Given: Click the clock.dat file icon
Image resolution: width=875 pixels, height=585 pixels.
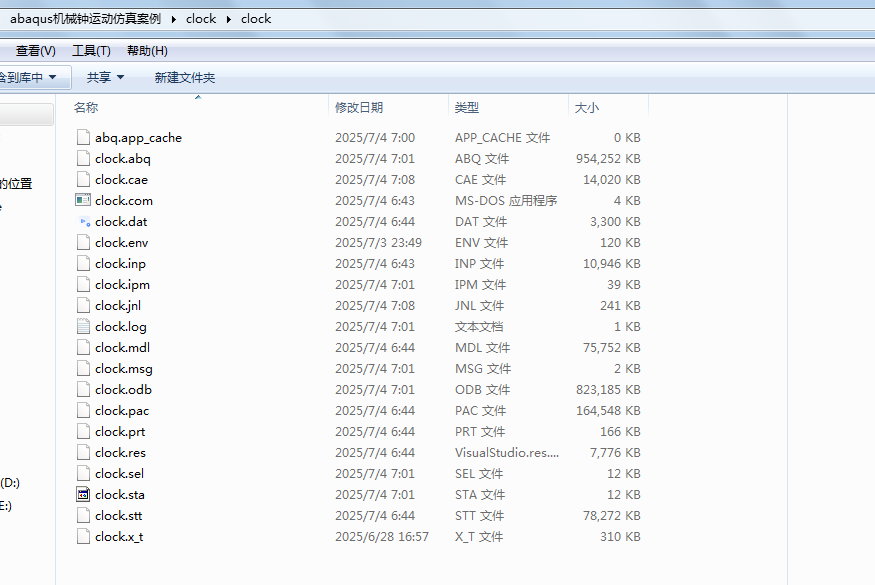Looking at the screenshot, I should click(83, 222).
